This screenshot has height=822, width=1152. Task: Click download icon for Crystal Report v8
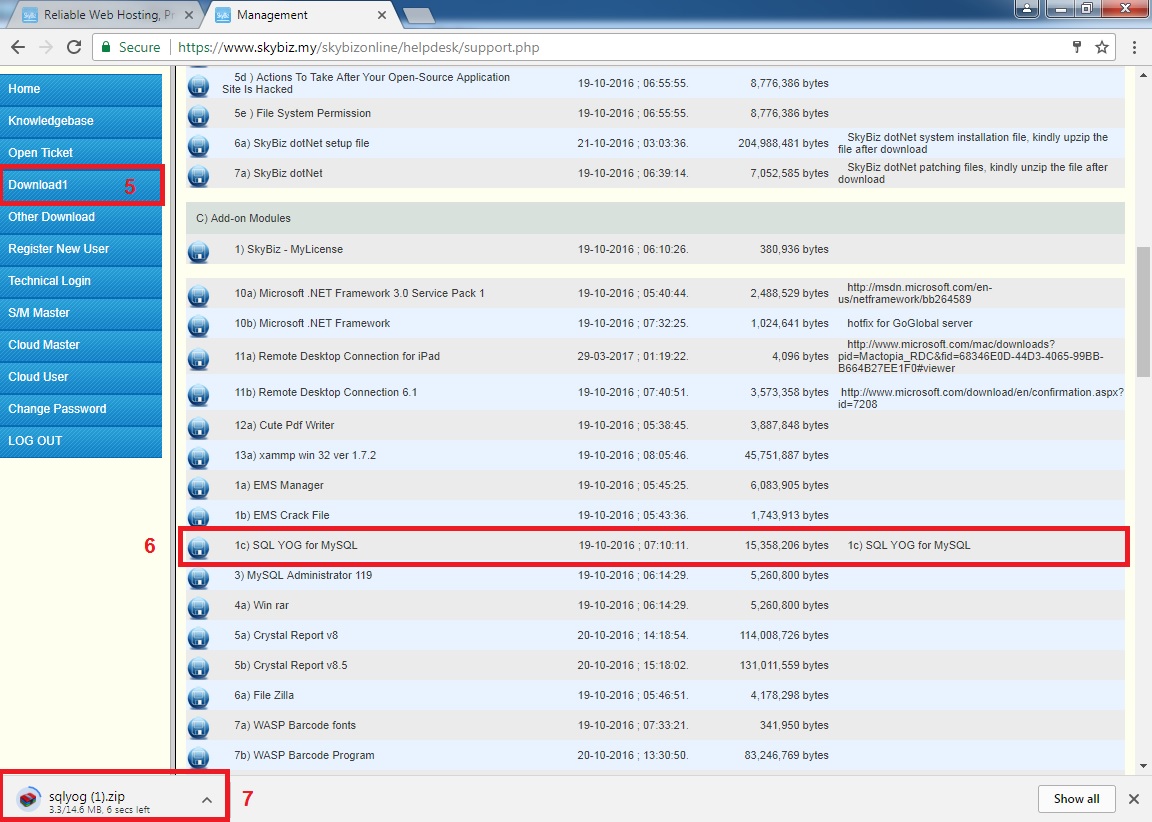198,637
